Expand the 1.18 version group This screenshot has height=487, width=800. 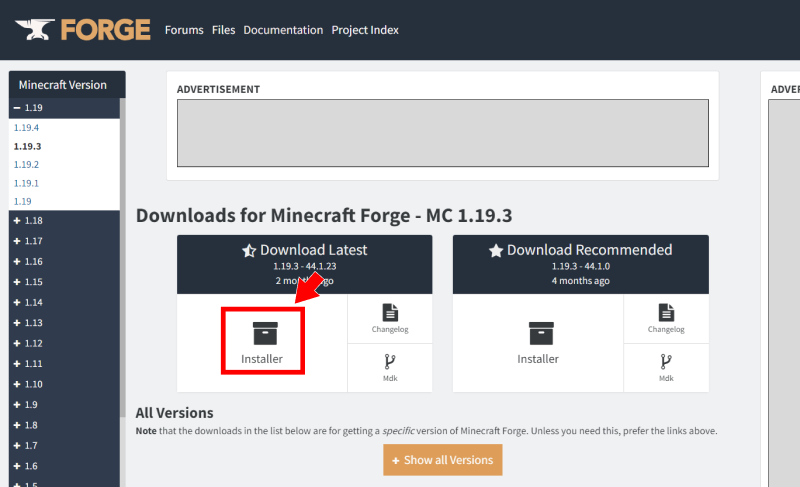(64, 220)
